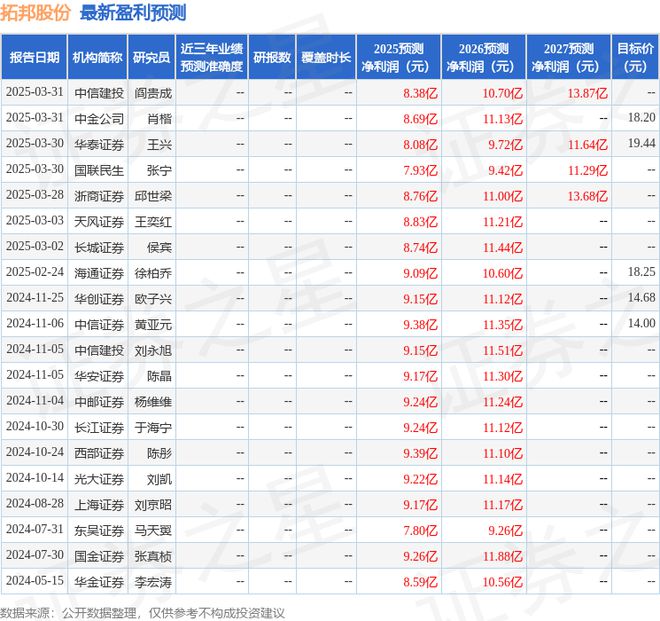Click 2027 forecast value 13.87亿
The image size is (660, 621).
[588, 93]
